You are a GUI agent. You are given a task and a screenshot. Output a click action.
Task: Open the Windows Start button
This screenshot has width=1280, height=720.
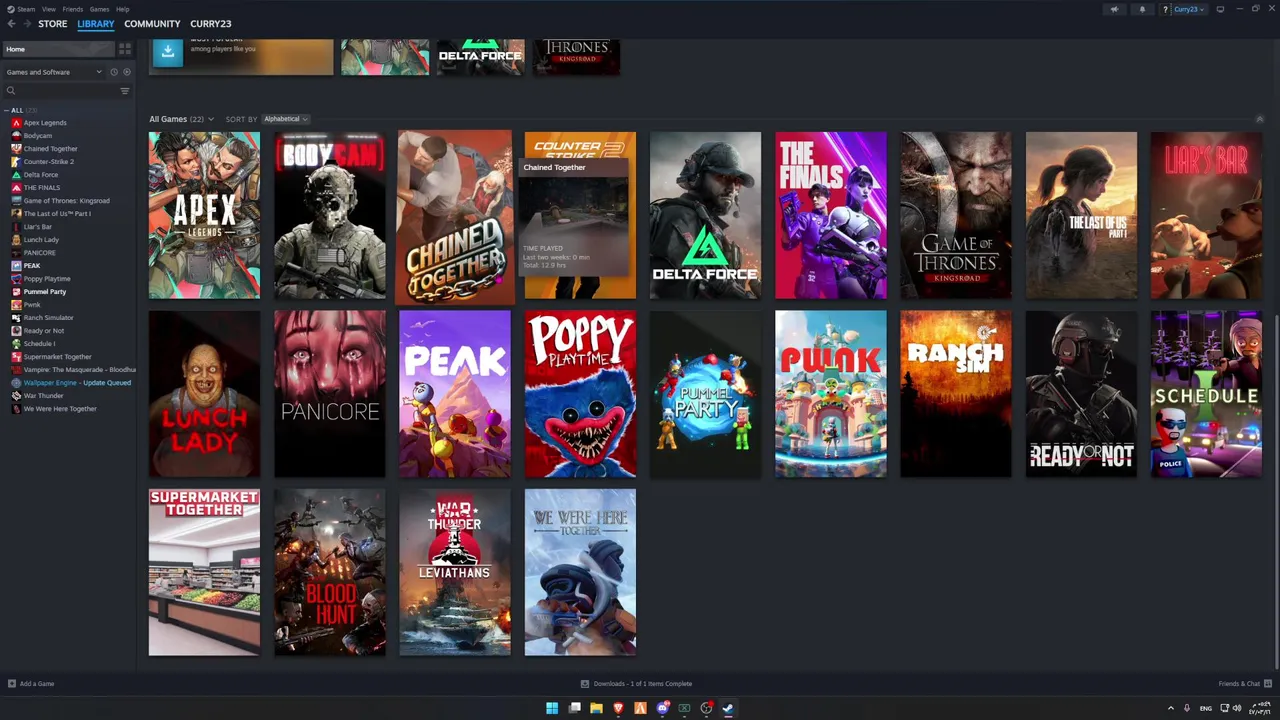[x=552, y=708]
